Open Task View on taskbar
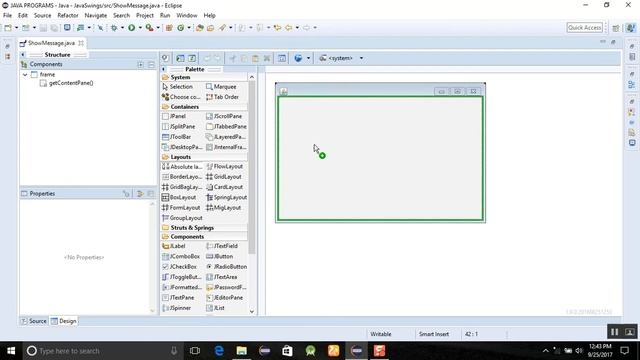Screen dimensions: 640x360 click(195, 351)
